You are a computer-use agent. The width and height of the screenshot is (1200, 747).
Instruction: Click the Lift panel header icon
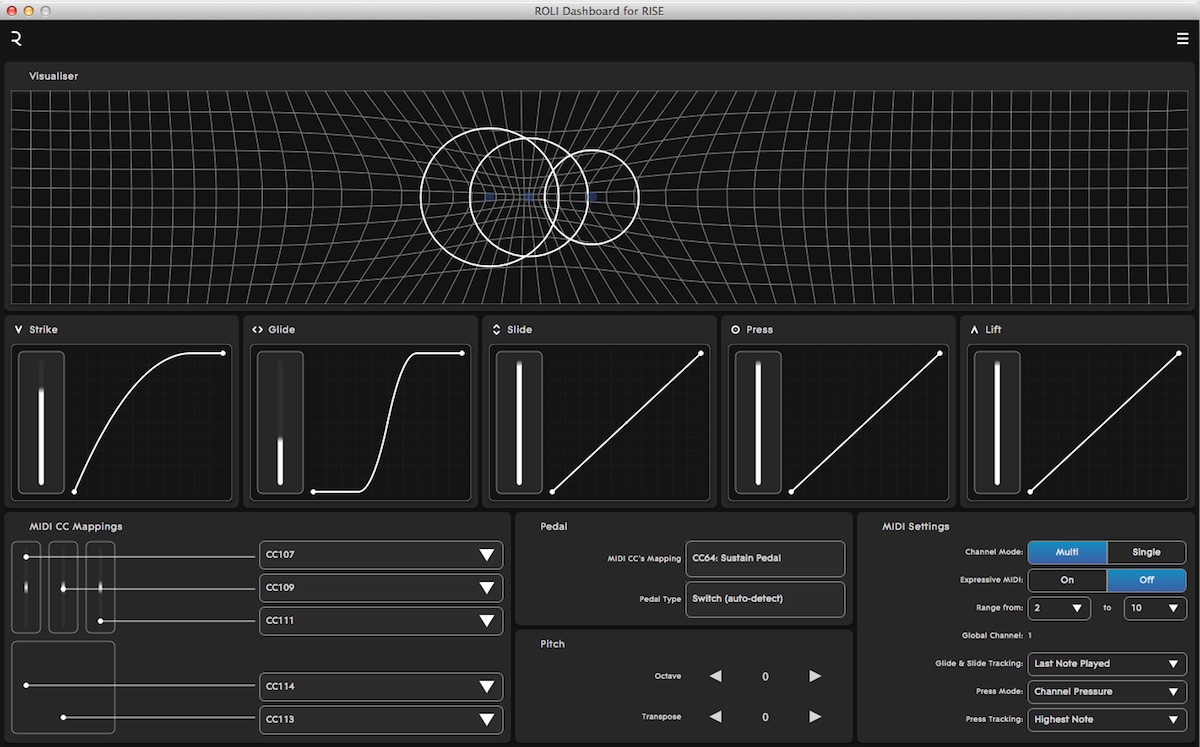coord(975,329)
